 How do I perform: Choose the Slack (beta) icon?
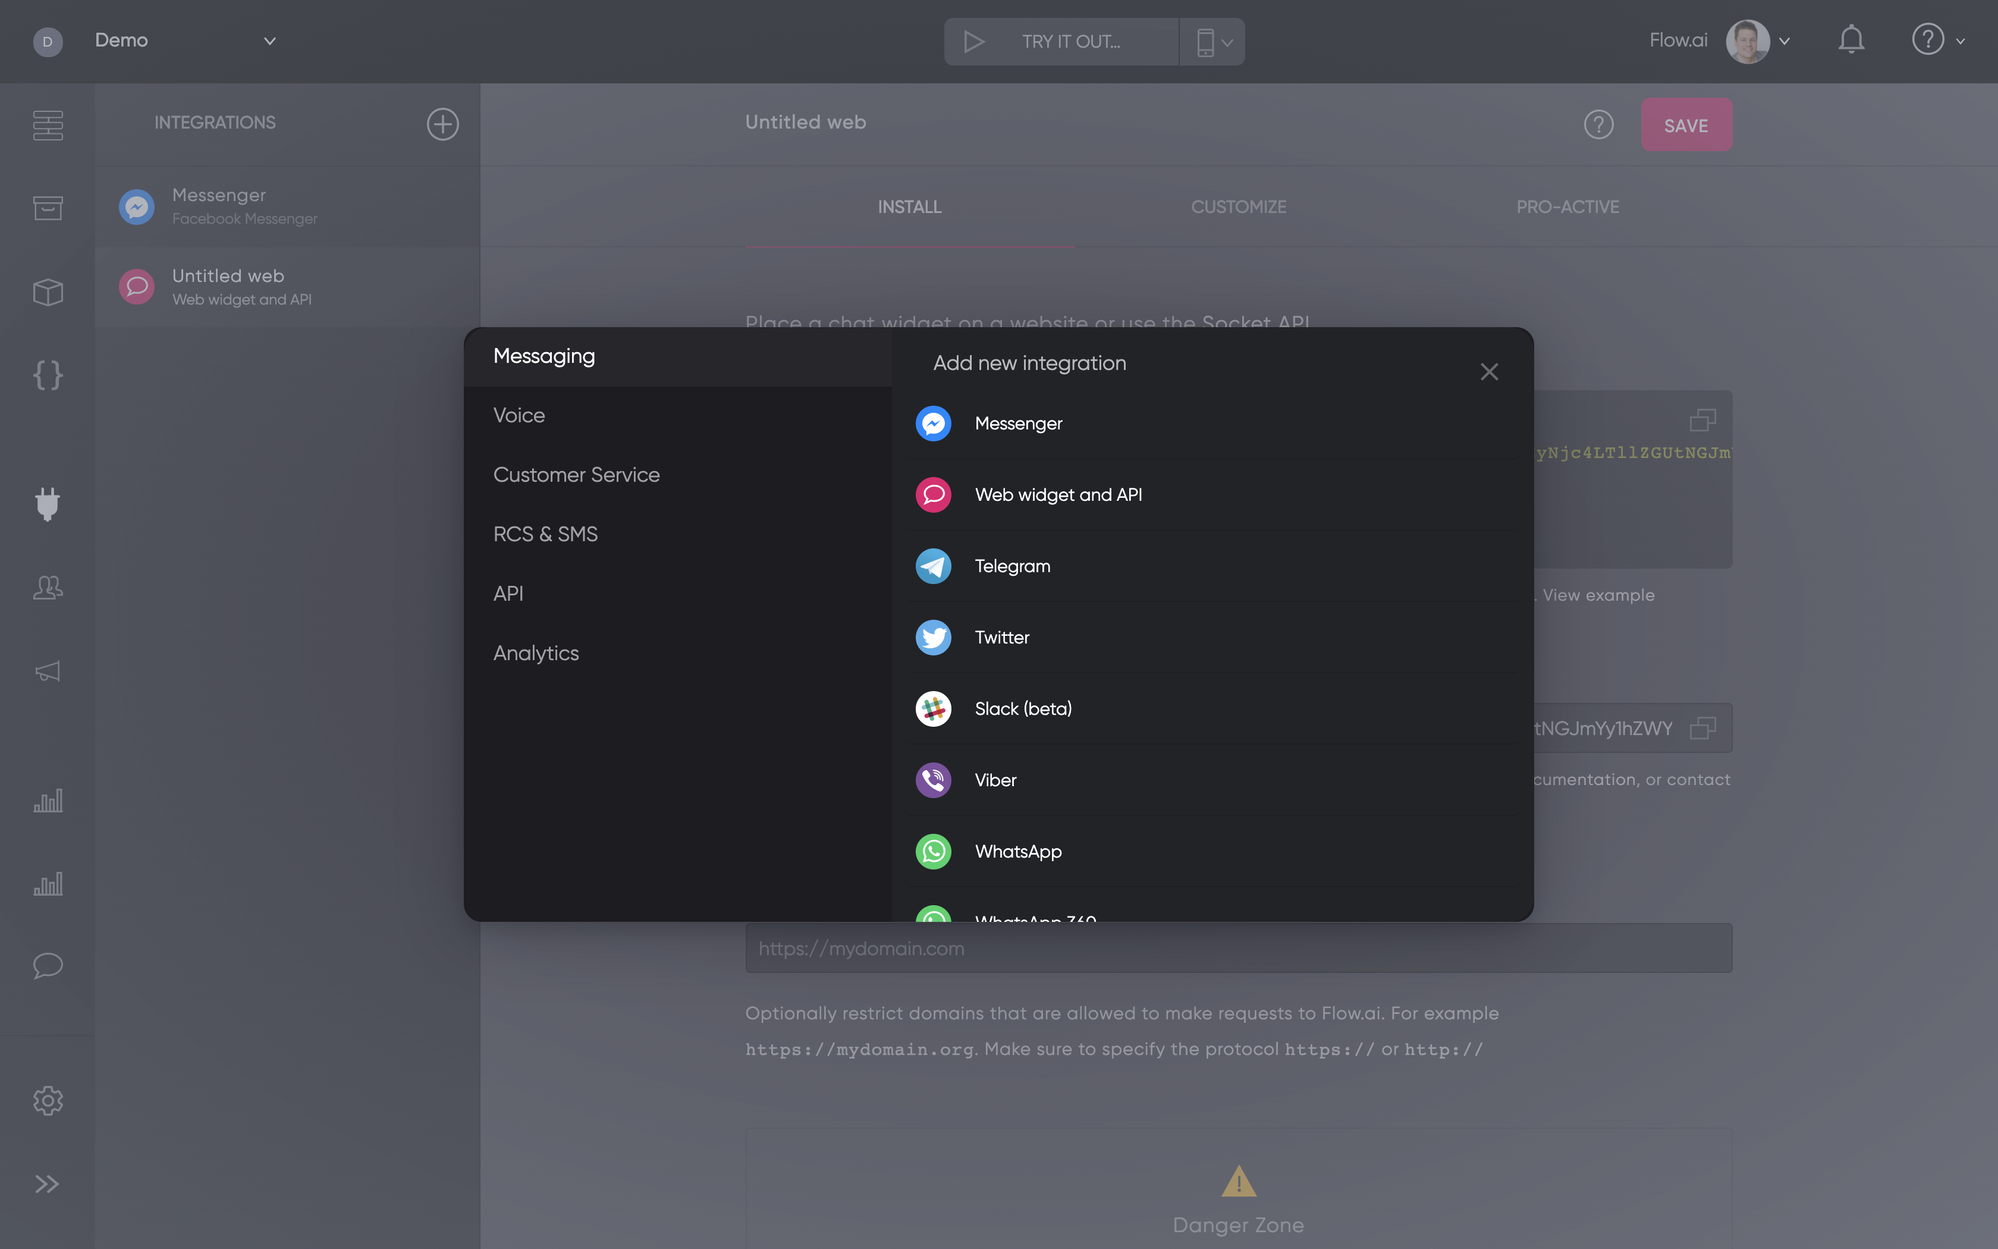933,709
